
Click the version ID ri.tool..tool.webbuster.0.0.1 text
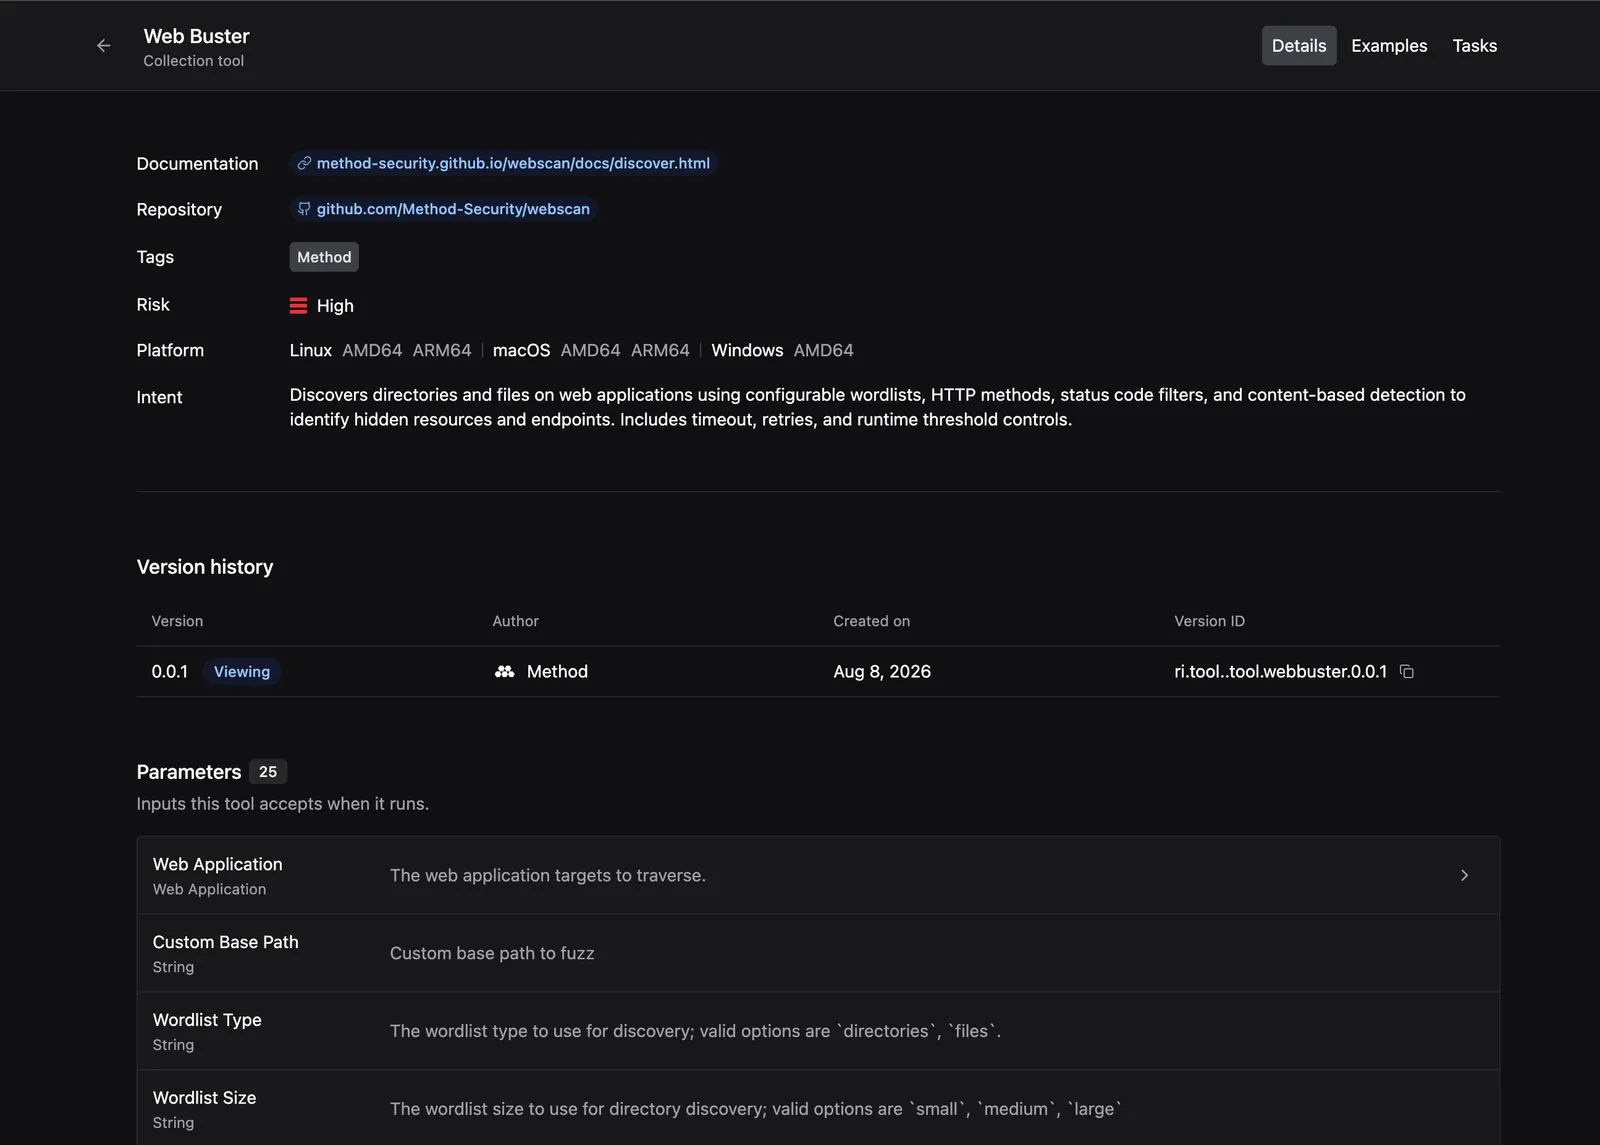point(1280,672)
